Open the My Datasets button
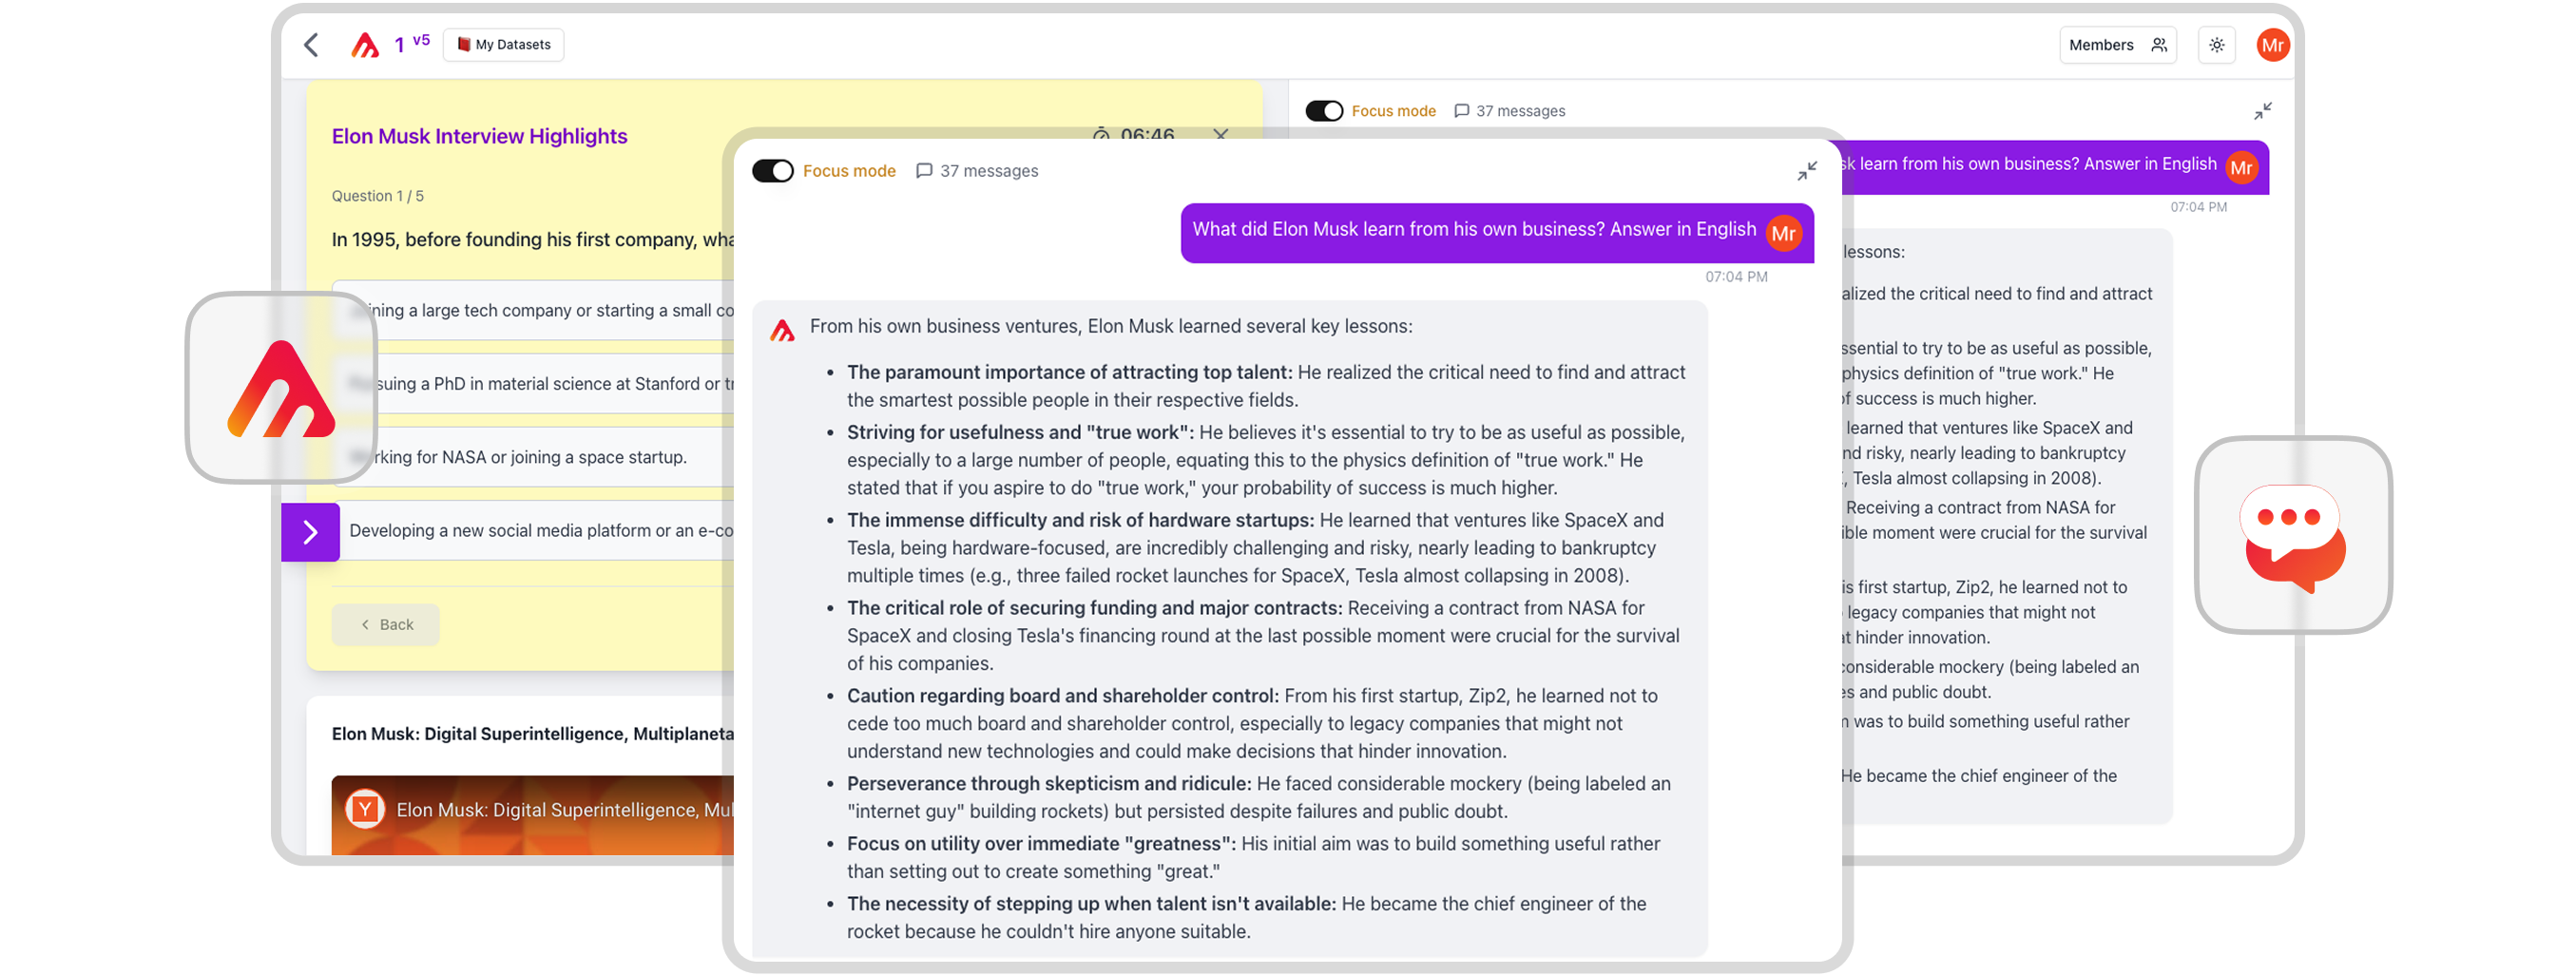 (x=504, y=45)
